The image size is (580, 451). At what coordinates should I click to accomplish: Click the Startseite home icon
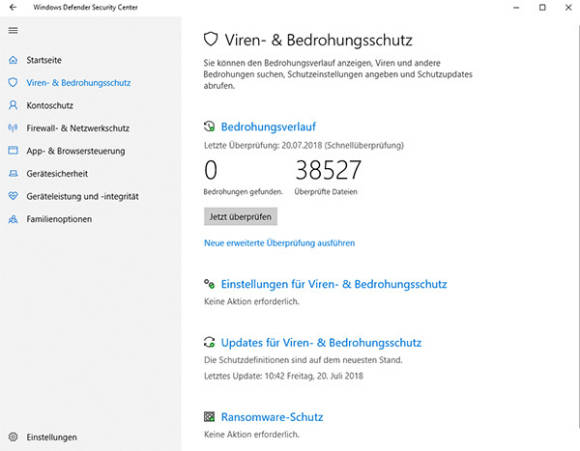click(x=13, y=60)
